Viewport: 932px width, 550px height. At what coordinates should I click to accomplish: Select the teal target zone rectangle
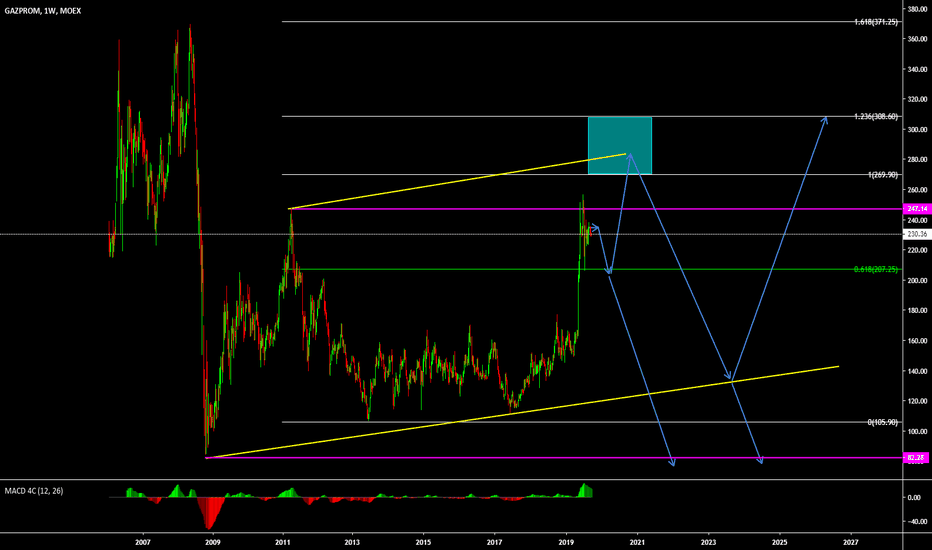pos(620,146)
